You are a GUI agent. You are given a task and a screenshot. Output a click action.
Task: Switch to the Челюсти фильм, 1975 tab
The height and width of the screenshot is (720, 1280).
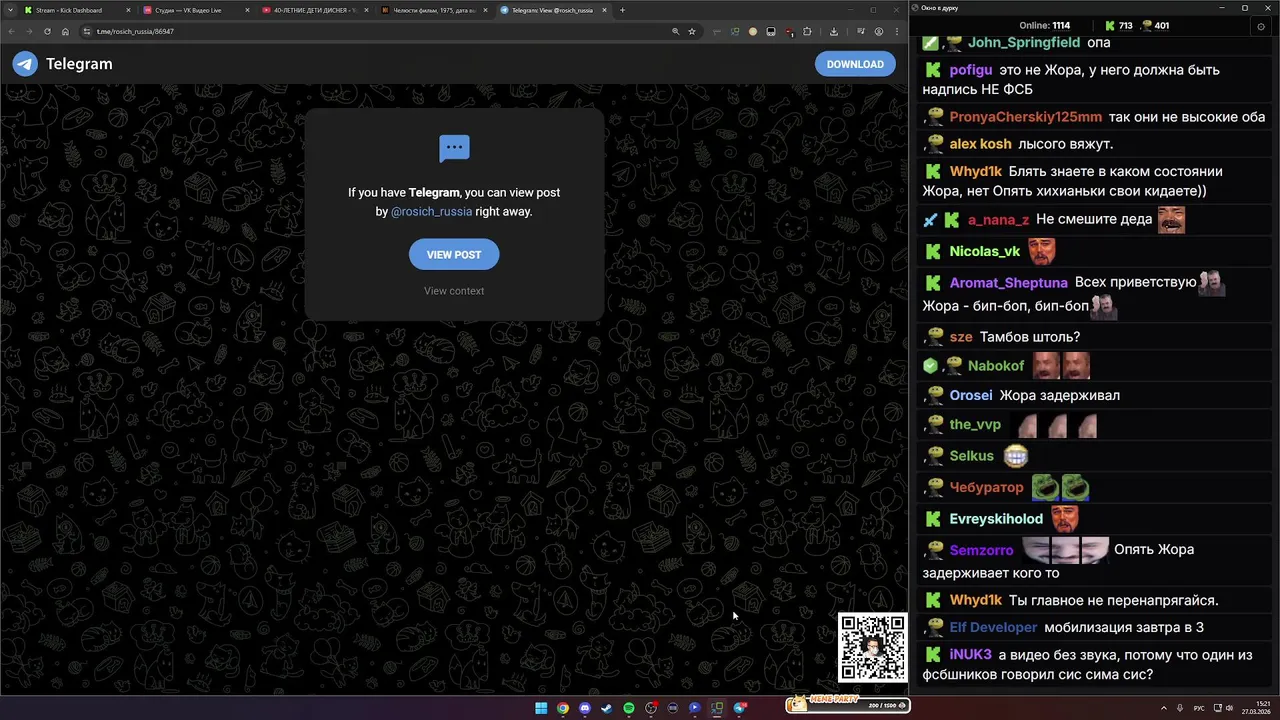(x=433, y=10)
